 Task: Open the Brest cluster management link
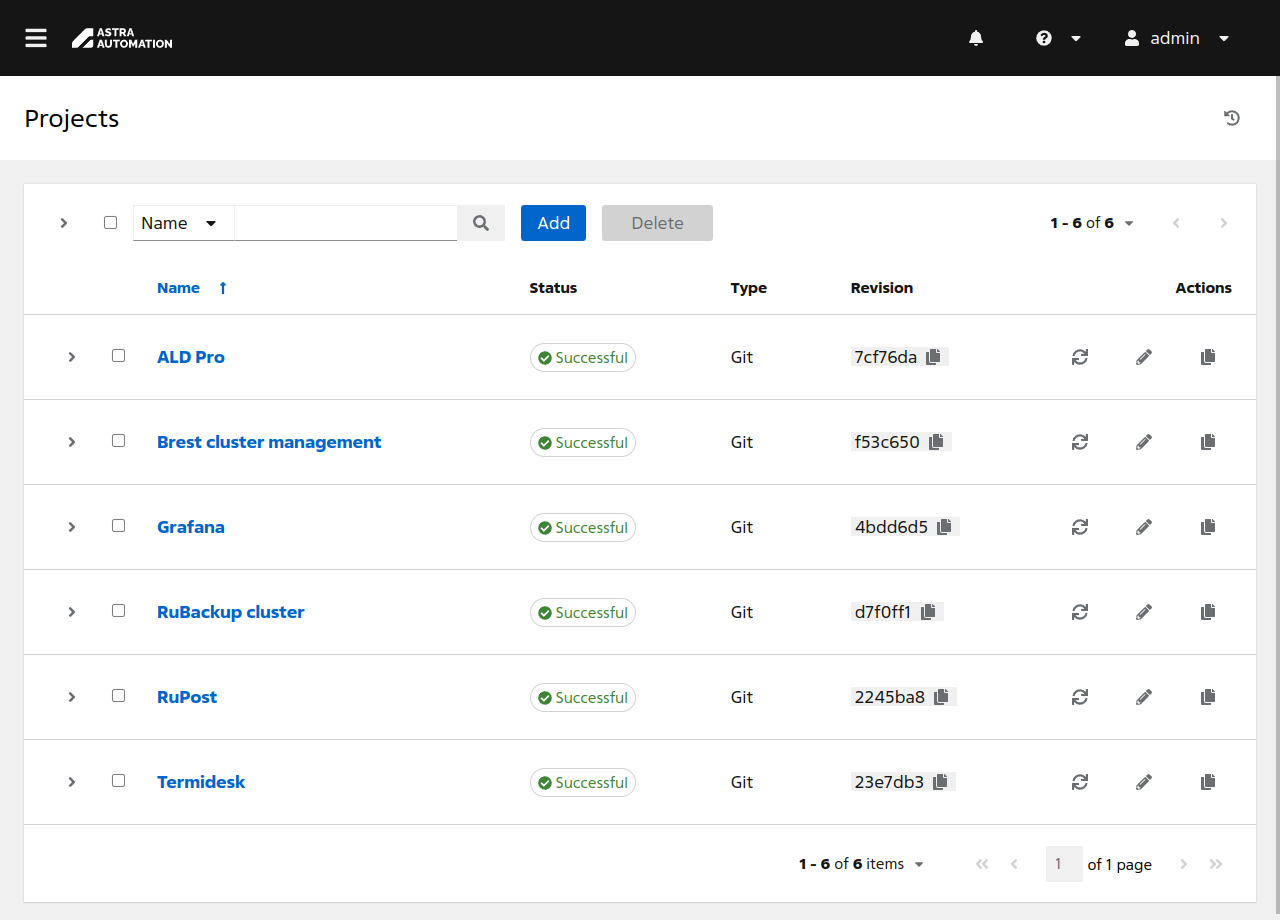[269, 442]
